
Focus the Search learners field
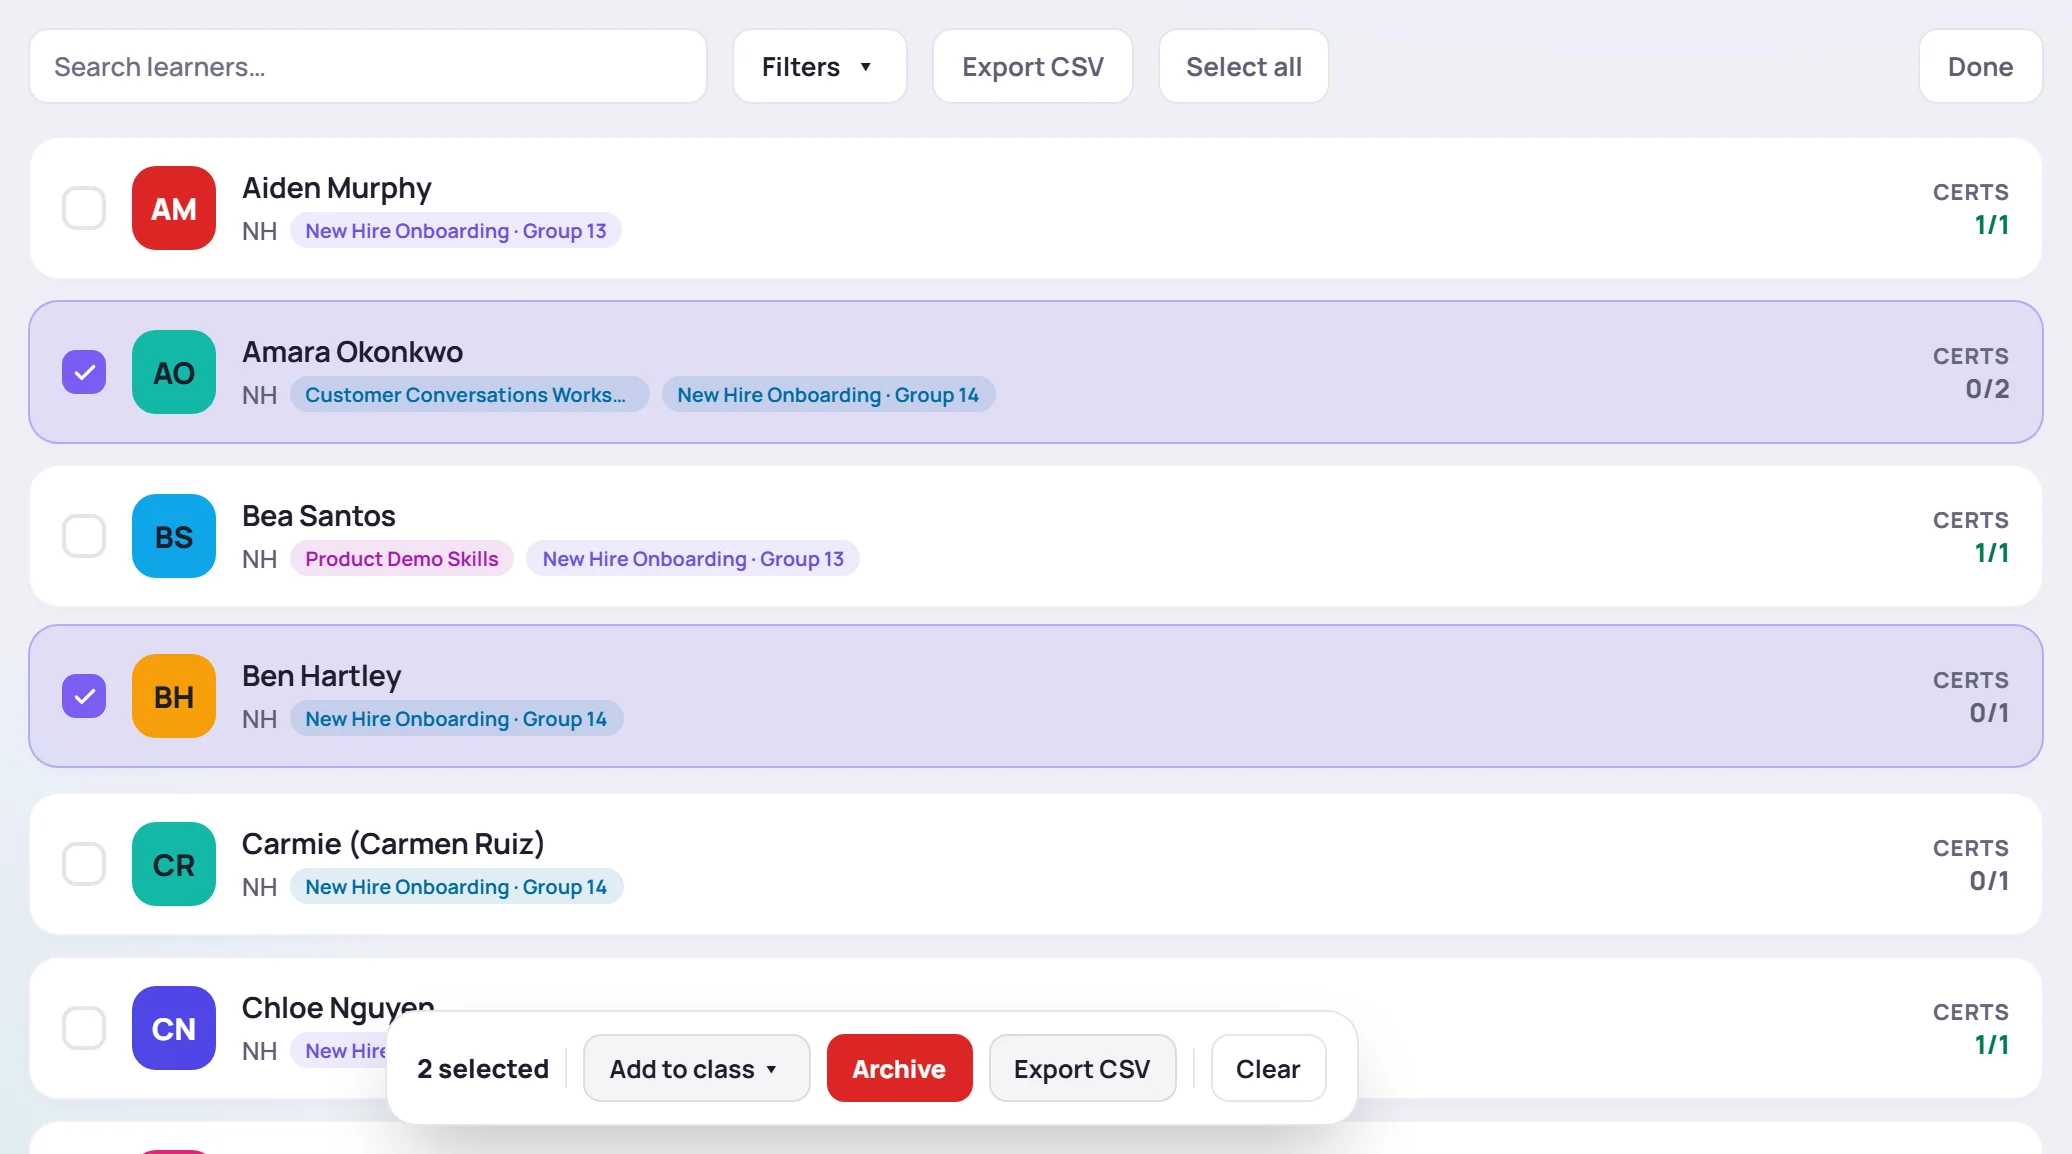pos(368,66)
